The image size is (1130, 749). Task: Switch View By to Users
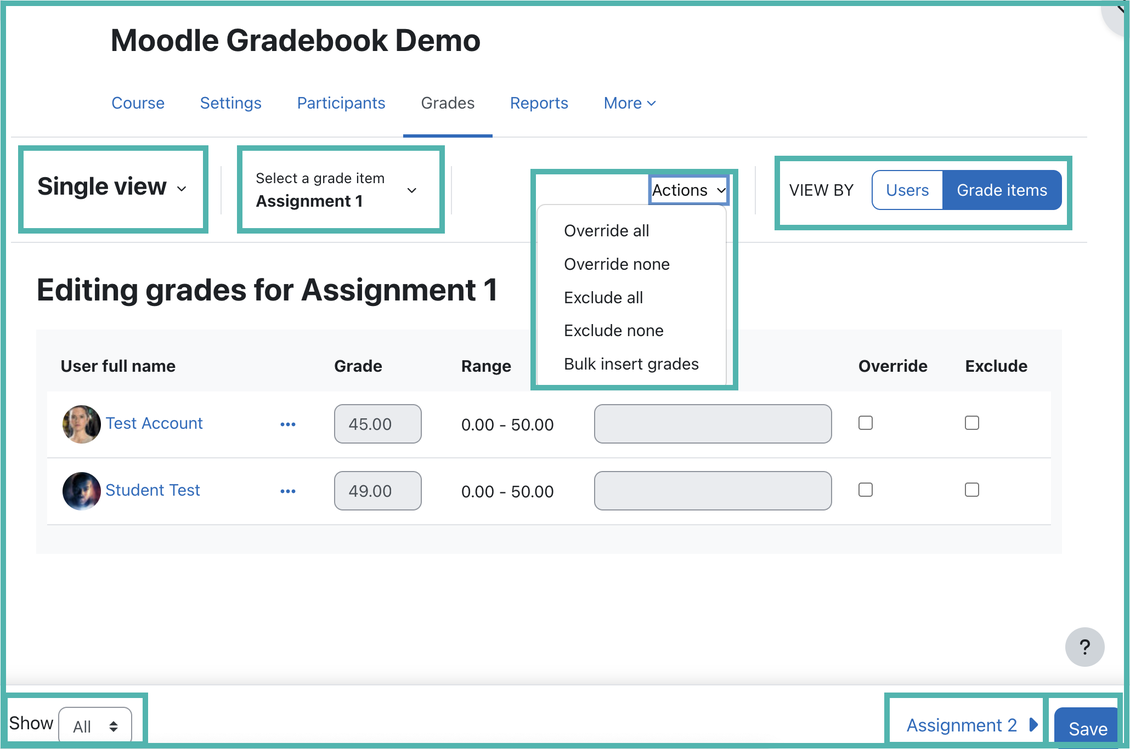[907, 190]
